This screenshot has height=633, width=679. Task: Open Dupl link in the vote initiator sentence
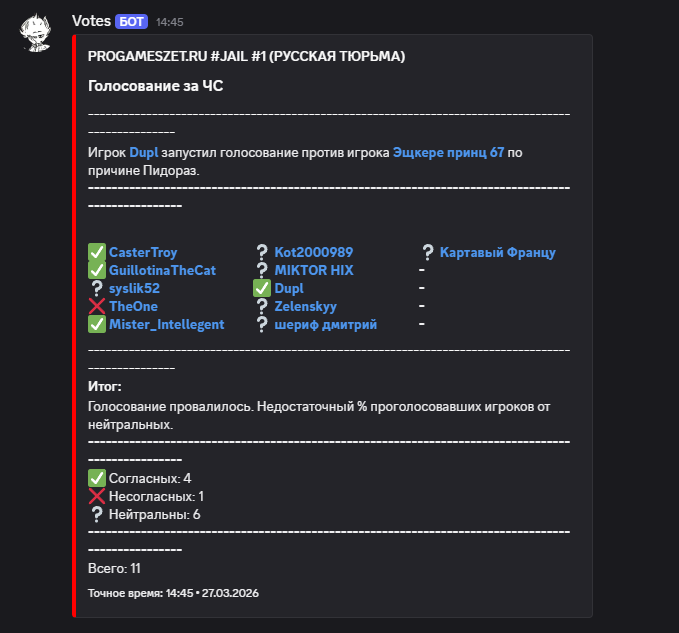[144, 152]
